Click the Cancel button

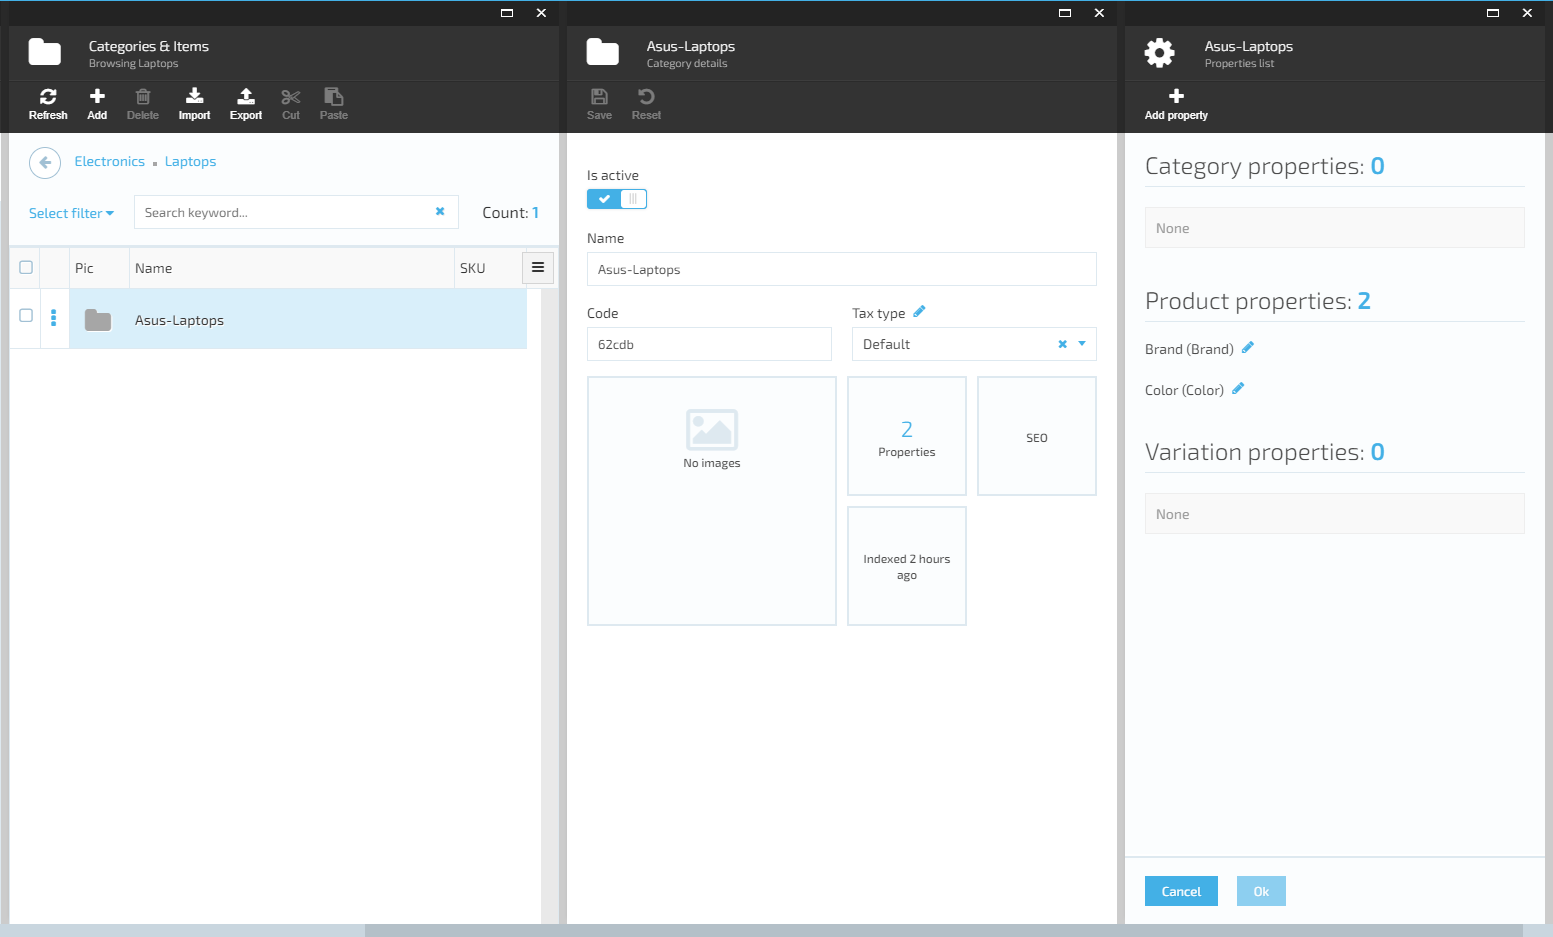tap(1181, 891)
